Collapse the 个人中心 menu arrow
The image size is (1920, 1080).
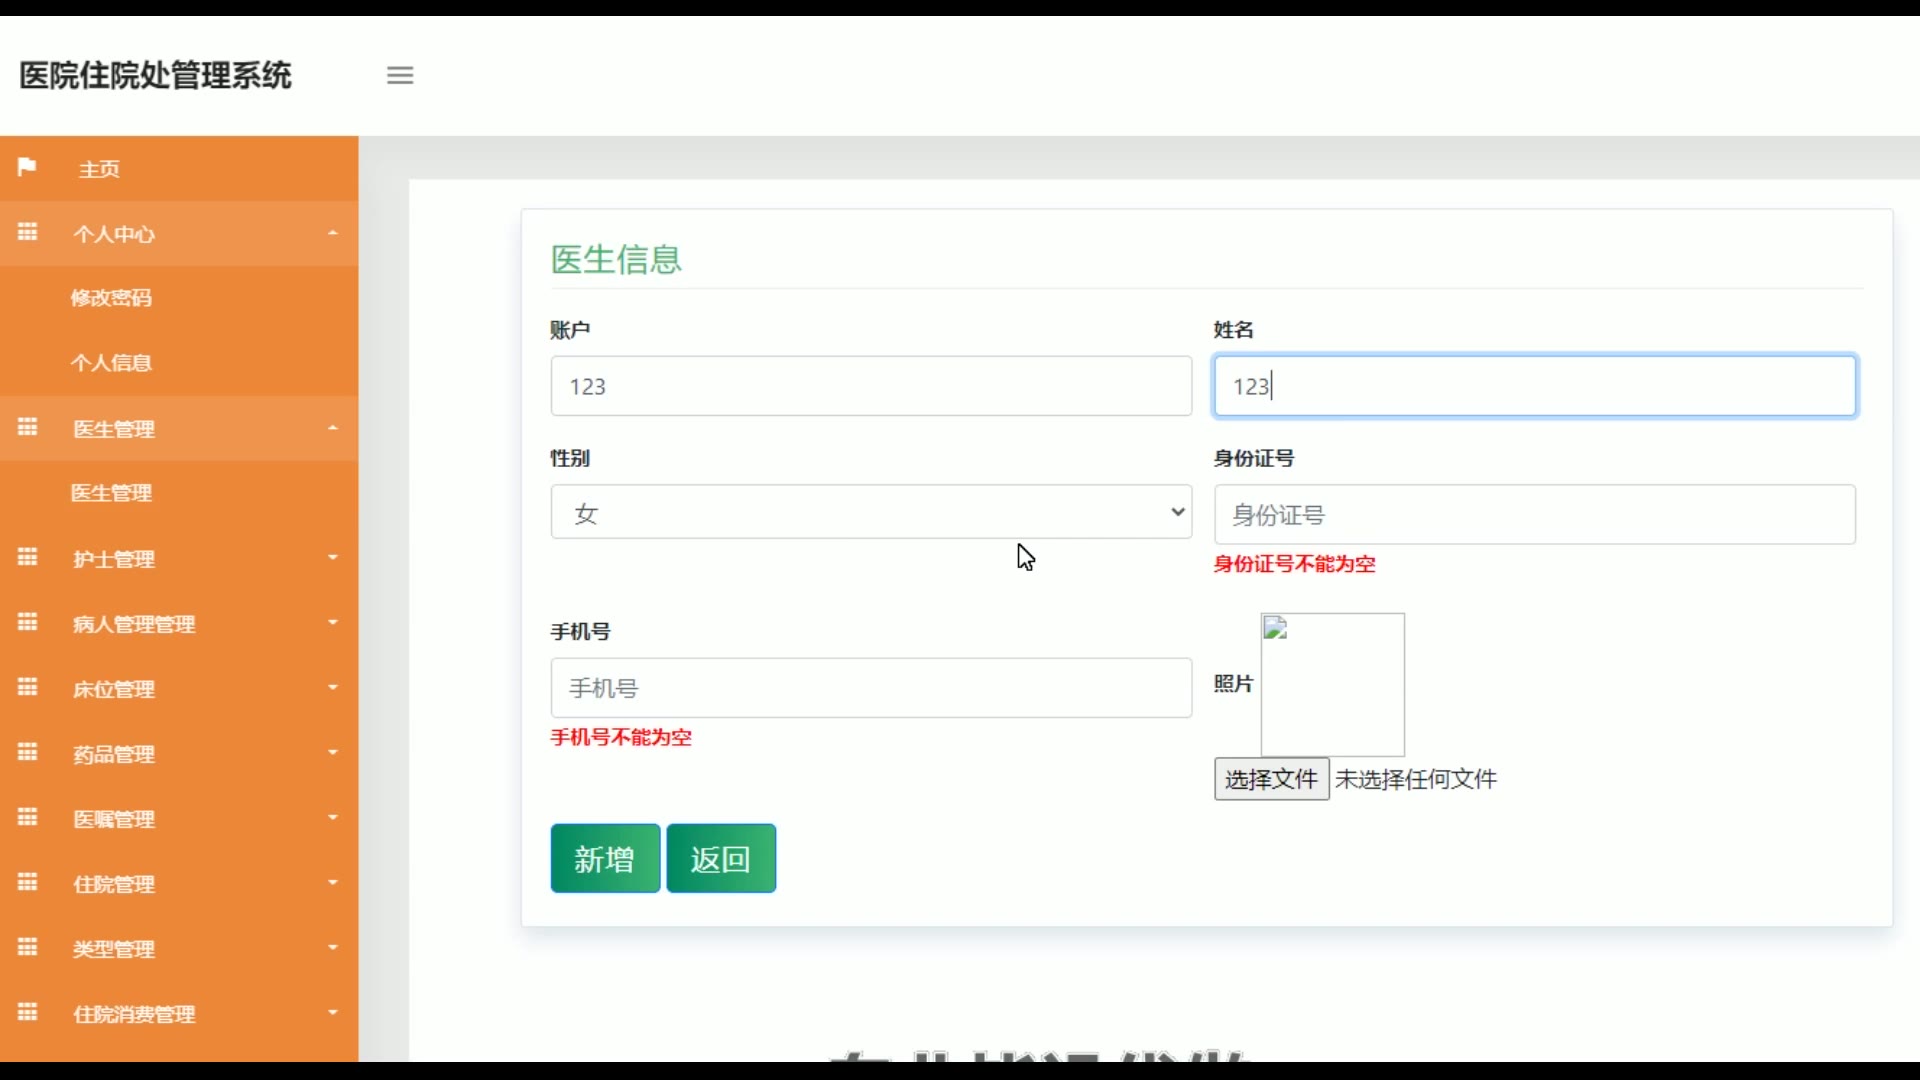point(333,233)
